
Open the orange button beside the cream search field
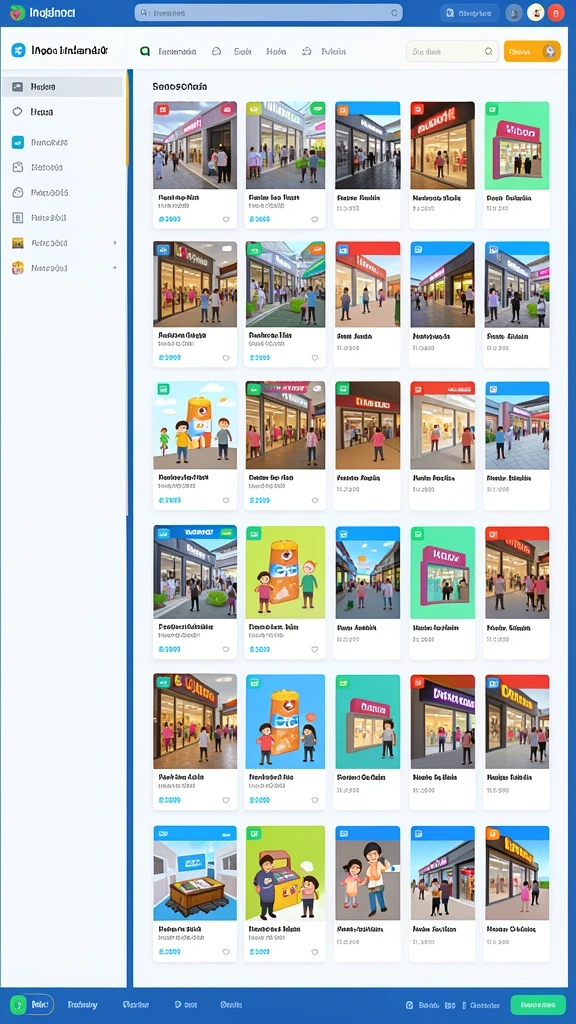[532, 51]
